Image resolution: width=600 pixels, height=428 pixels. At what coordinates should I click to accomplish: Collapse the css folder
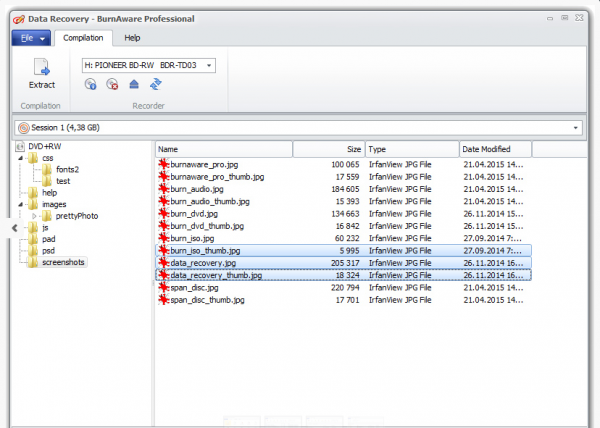[21, 158]
